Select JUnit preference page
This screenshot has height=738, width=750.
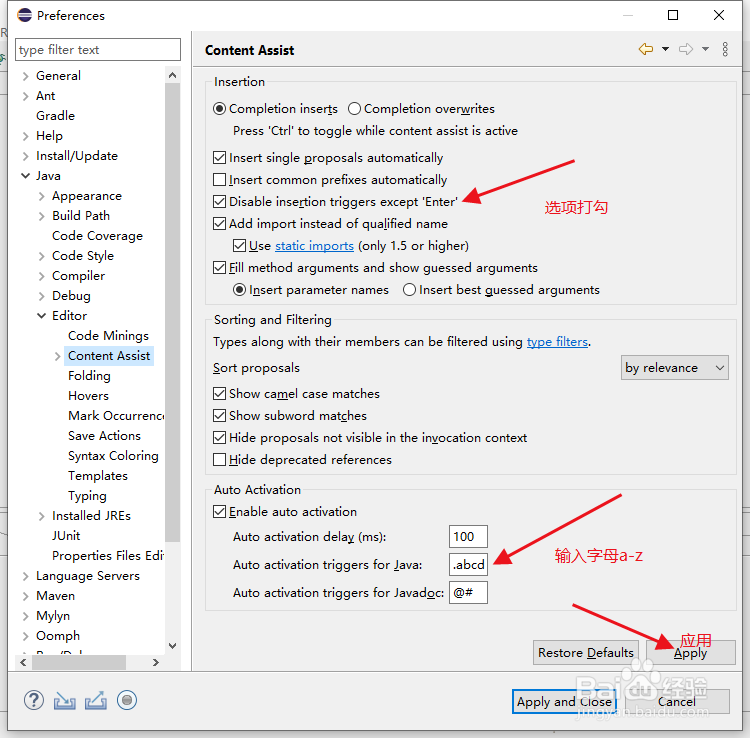click(x=66, y=536)
